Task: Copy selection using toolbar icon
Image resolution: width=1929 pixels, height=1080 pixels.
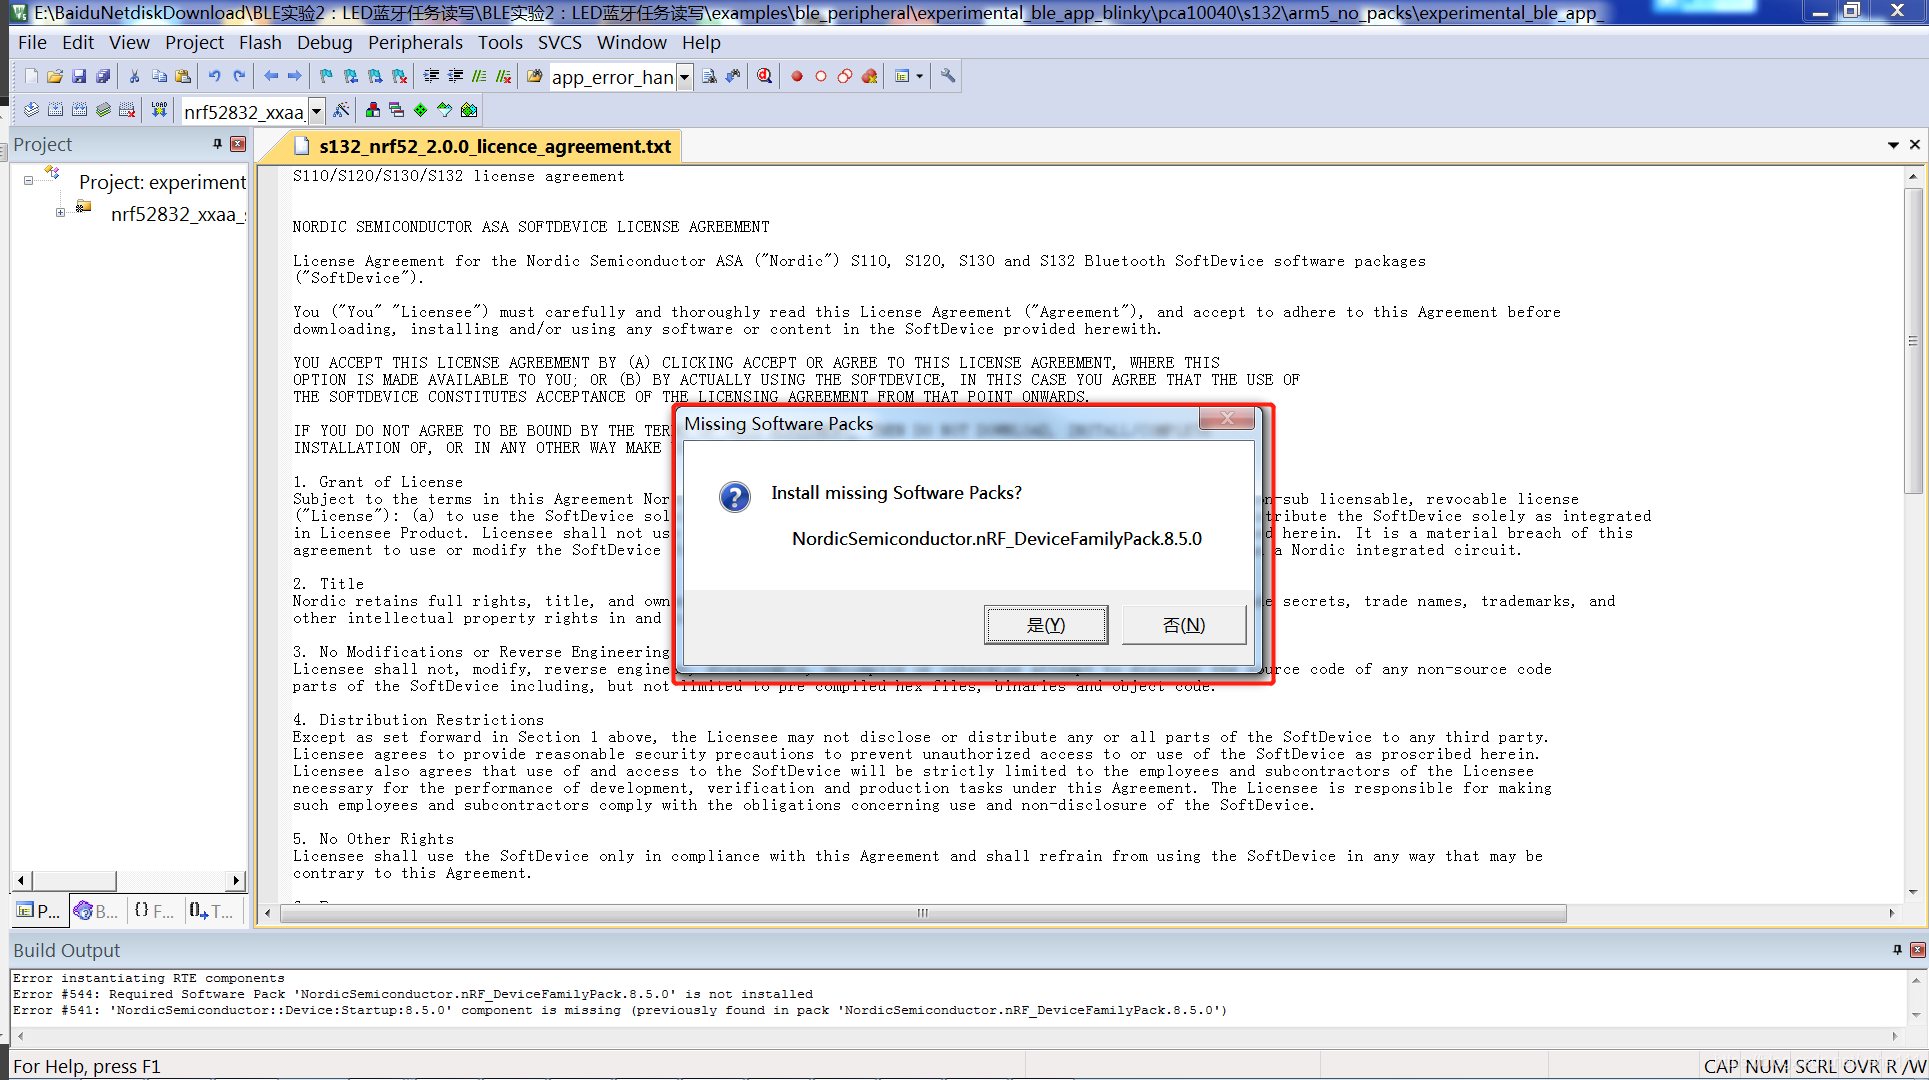Action: click(159, 76)
